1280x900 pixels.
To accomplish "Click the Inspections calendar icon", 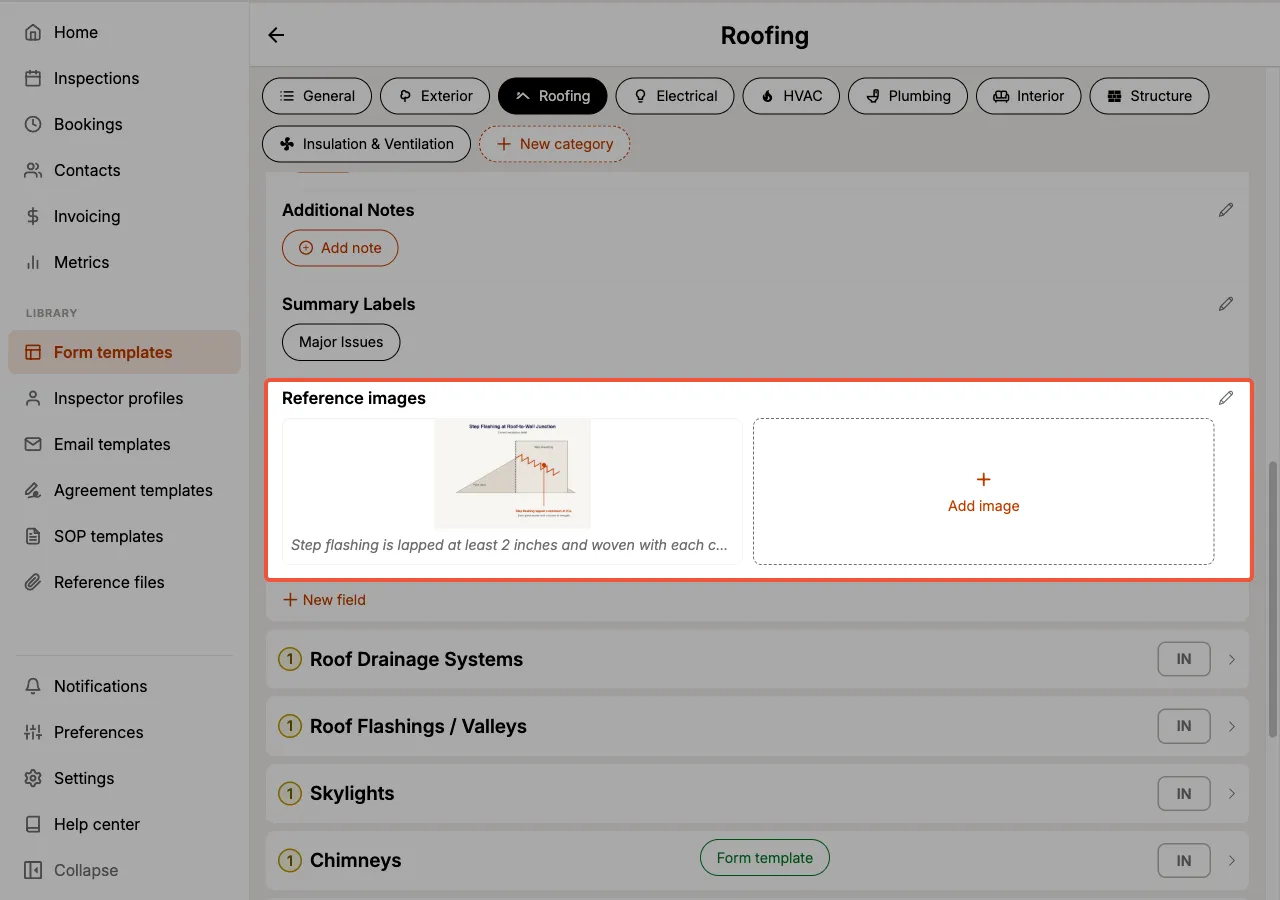I will [x=33, y=78].
